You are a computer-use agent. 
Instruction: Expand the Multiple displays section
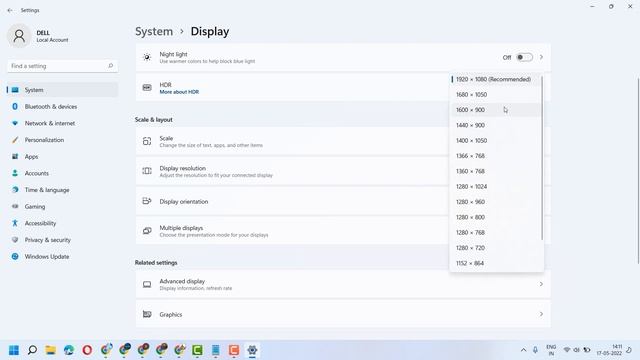[x=343, y=231]
